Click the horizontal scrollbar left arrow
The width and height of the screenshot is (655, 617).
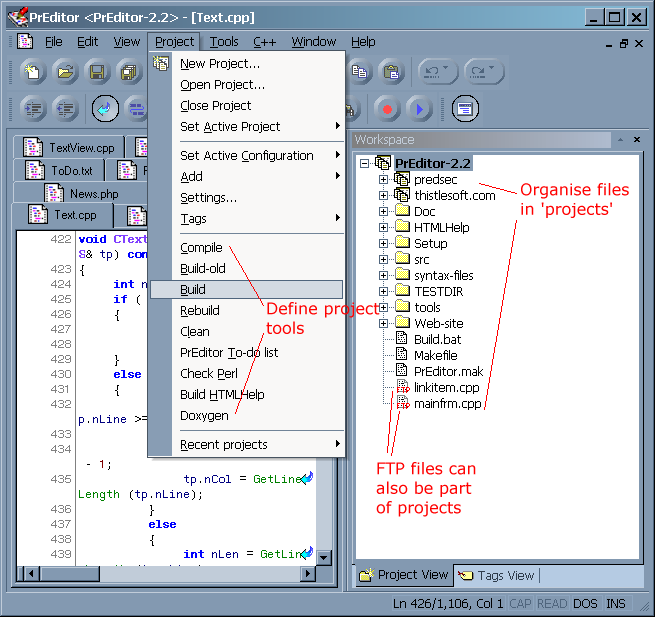coord(30,574)
